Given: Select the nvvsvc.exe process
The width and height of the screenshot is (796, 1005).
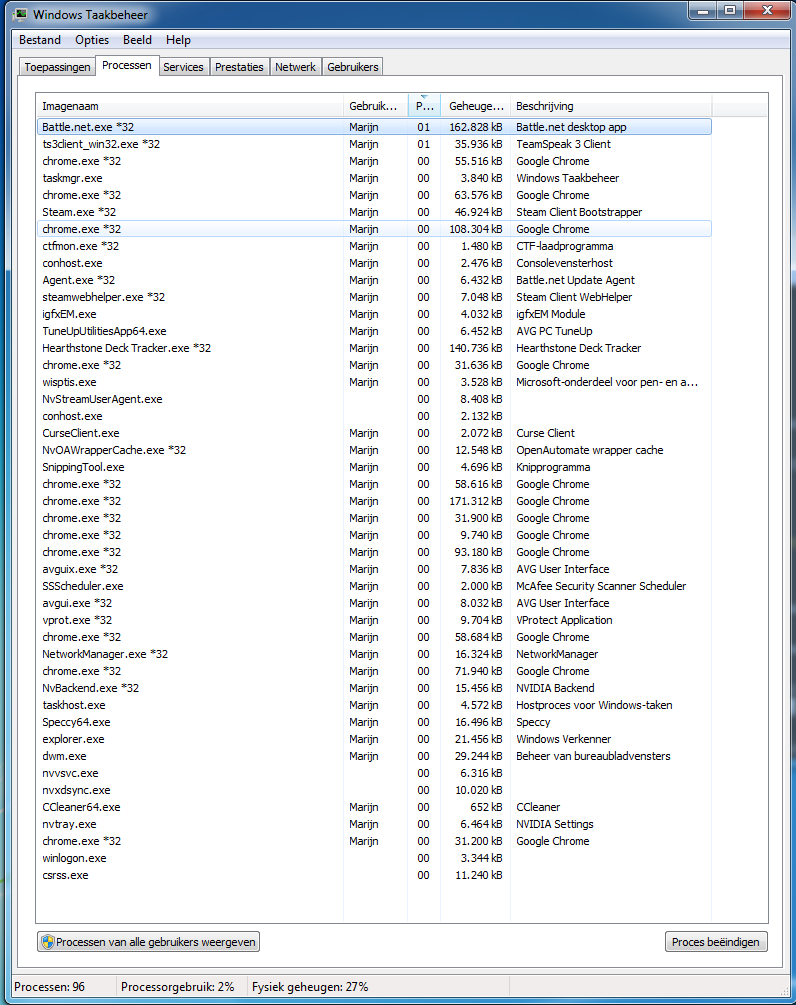Looking at the screenshot, I should coord(374,773).
